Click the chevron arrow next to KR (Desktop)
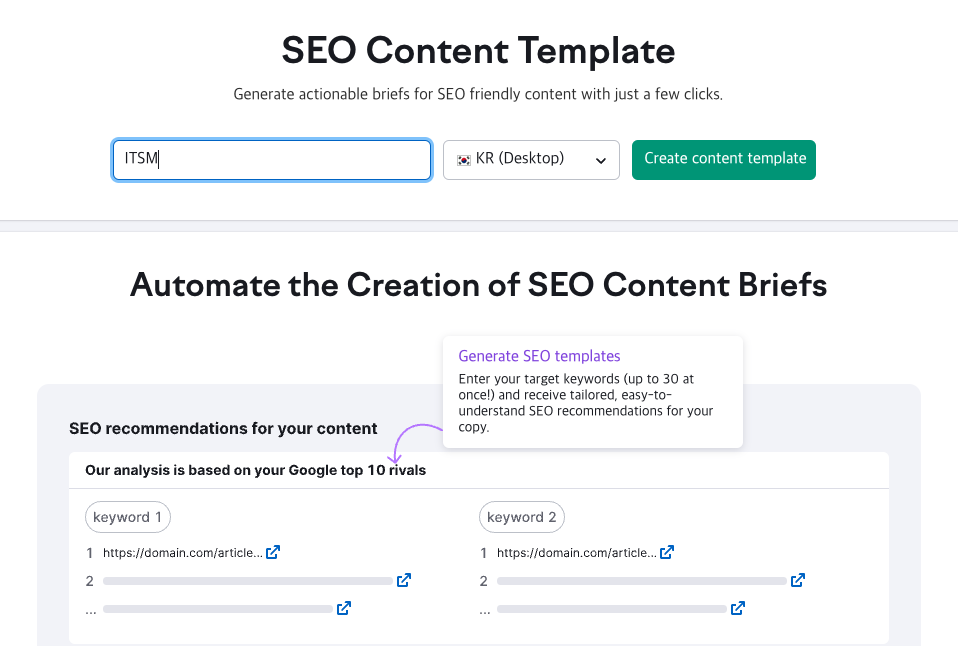Viewport: 958px width, 646px height. (x=600, y=160)
